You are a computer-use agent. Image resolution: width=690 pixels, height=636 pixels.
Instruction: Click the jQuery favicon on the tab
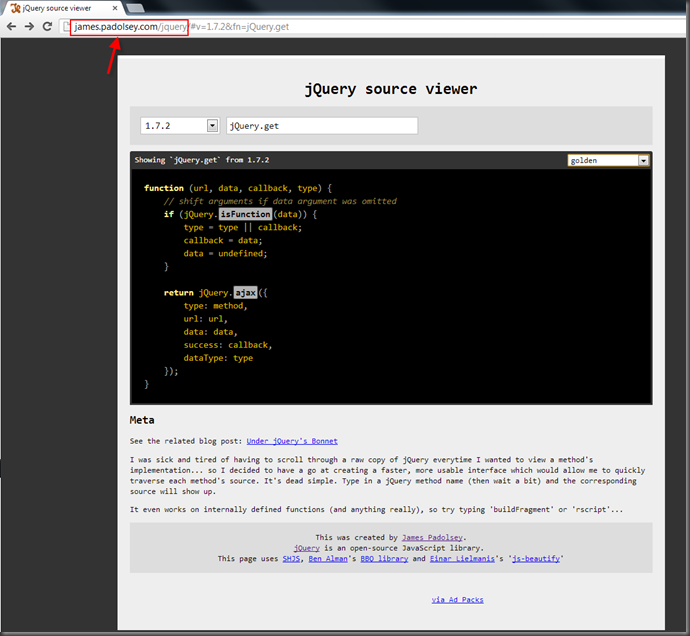click(15, 8)
